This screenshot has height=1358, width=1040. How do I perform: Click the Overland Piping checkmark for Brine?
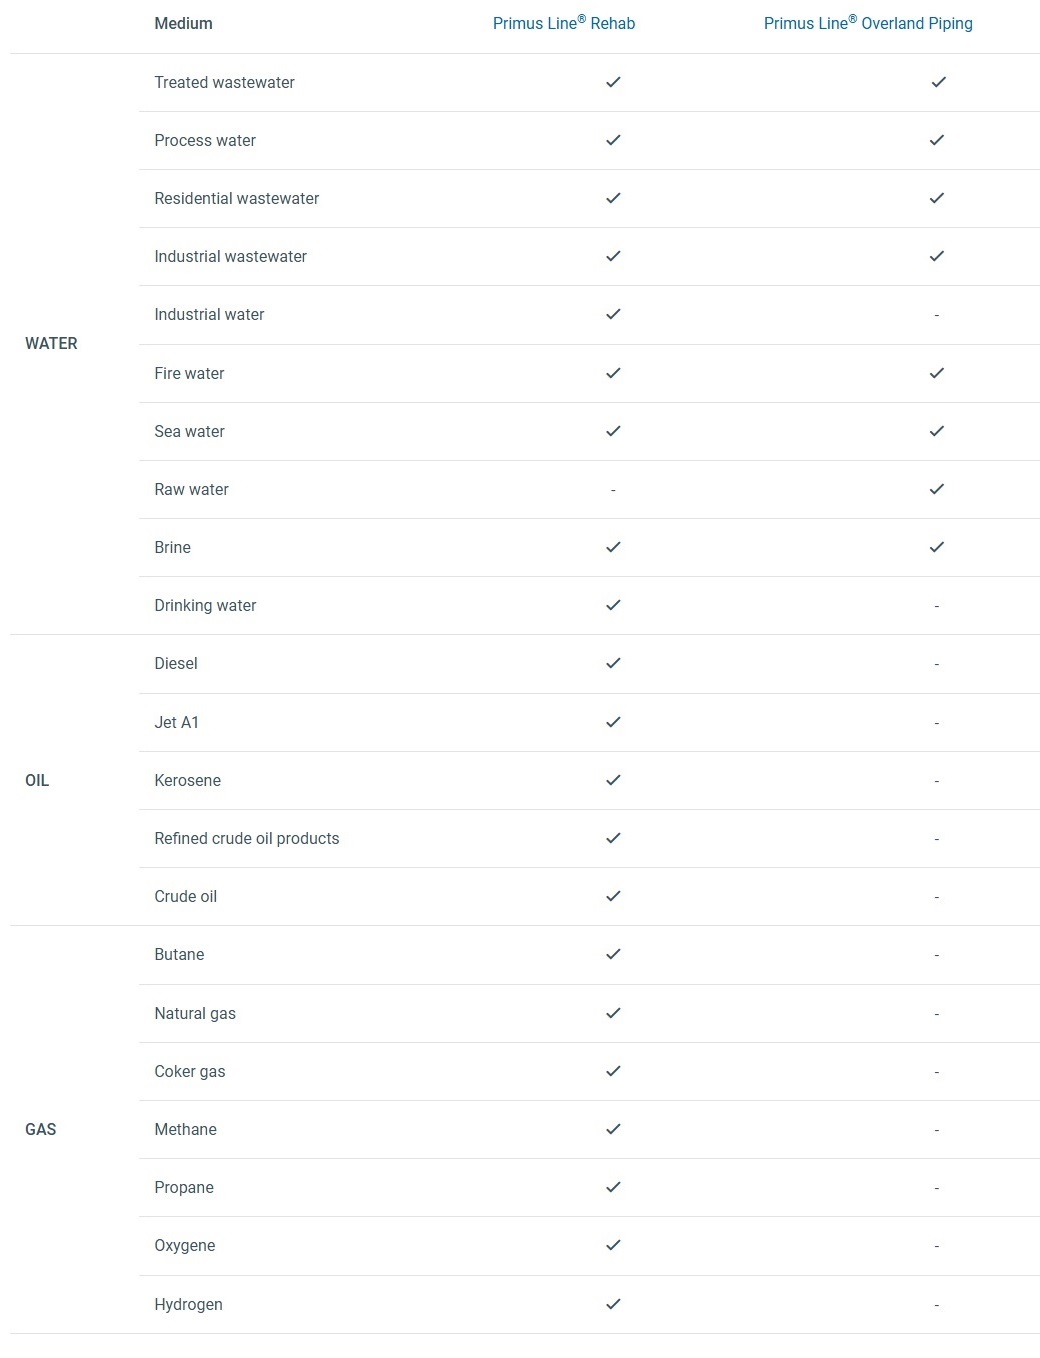click(937, 547)
